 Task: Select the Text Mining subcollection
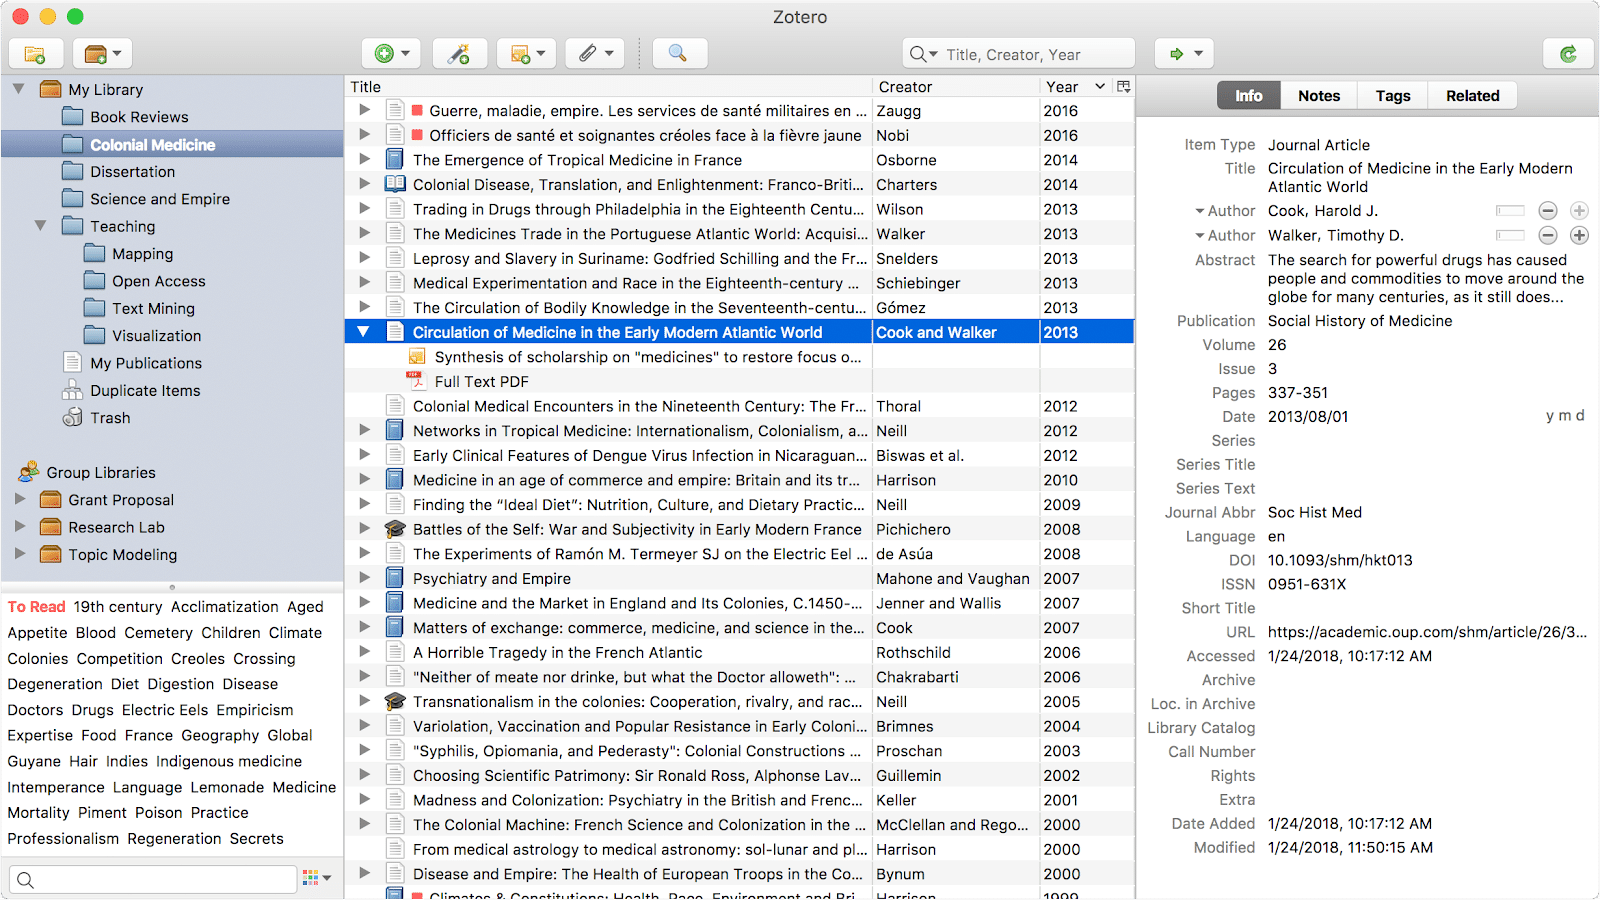tap(153, 309)
